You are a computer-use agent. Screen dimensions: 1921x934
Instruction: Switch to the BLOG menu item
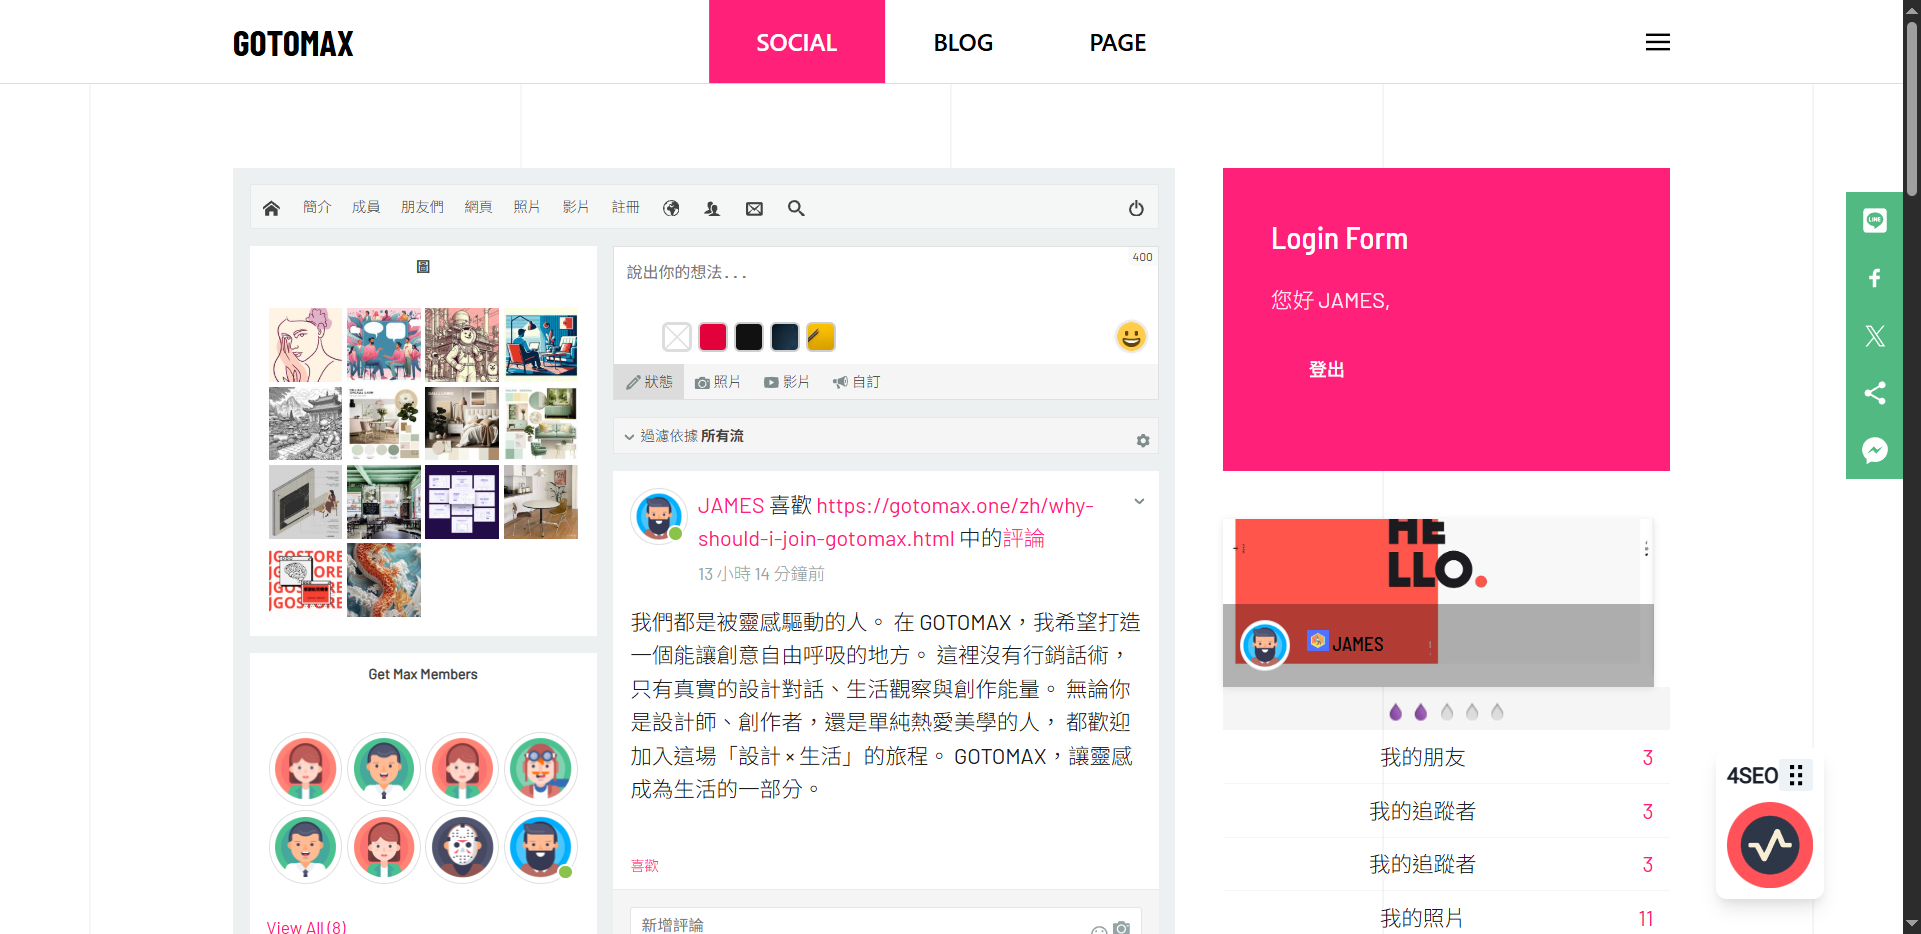(963, 42)
